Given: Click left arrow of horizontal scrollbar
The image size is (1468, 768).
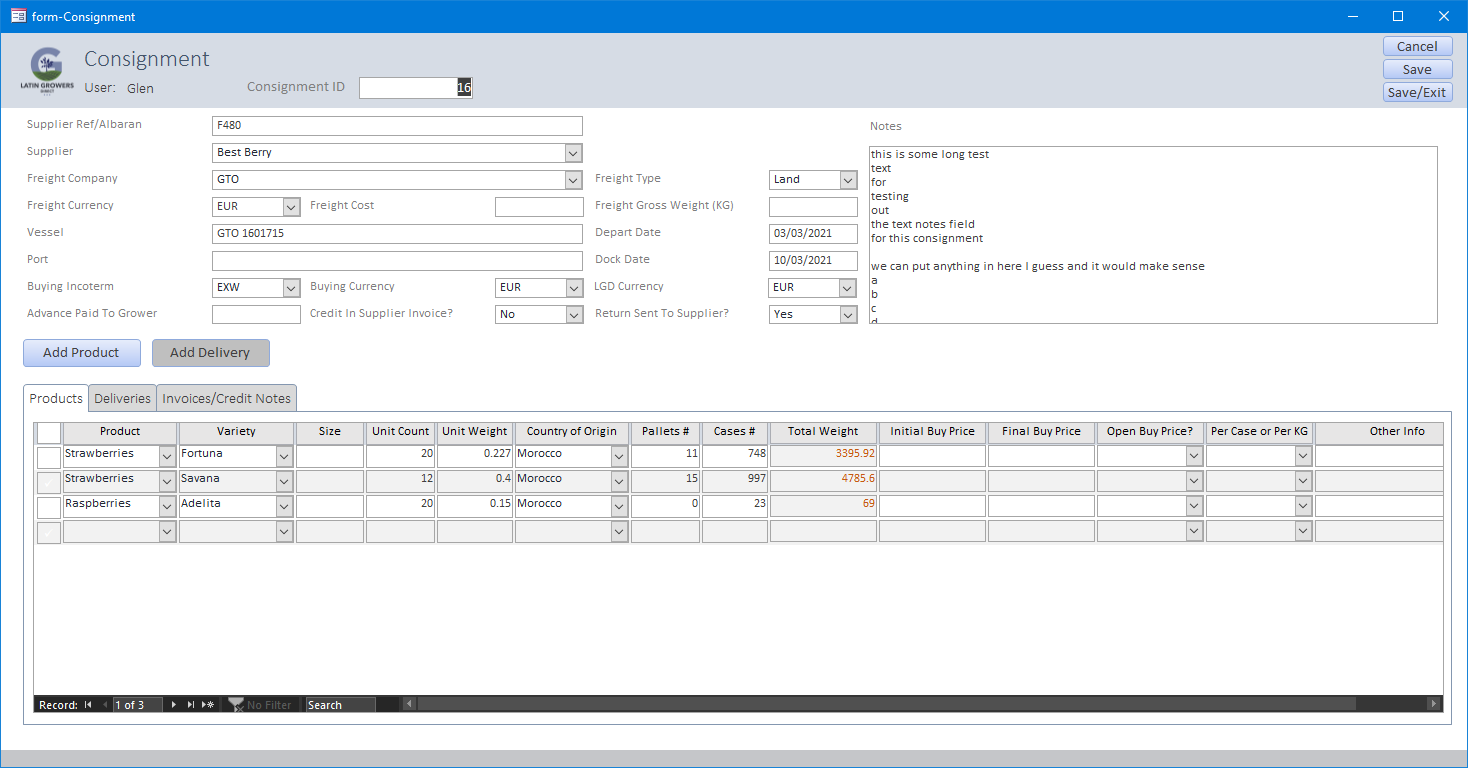Looking at the screenshot, I should pos(409,704).
